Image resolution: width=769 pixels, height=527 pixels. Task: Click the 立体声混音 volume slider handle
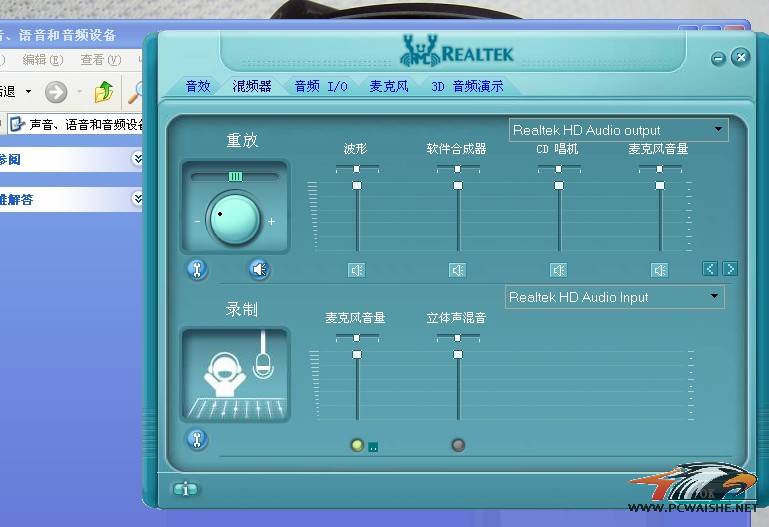pos(458,354)
